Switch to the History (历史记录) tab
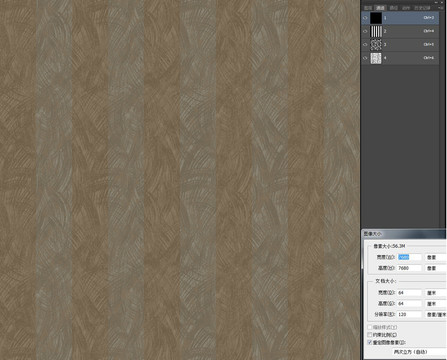The width and height of the screenshot is (447, 360). 422,8
